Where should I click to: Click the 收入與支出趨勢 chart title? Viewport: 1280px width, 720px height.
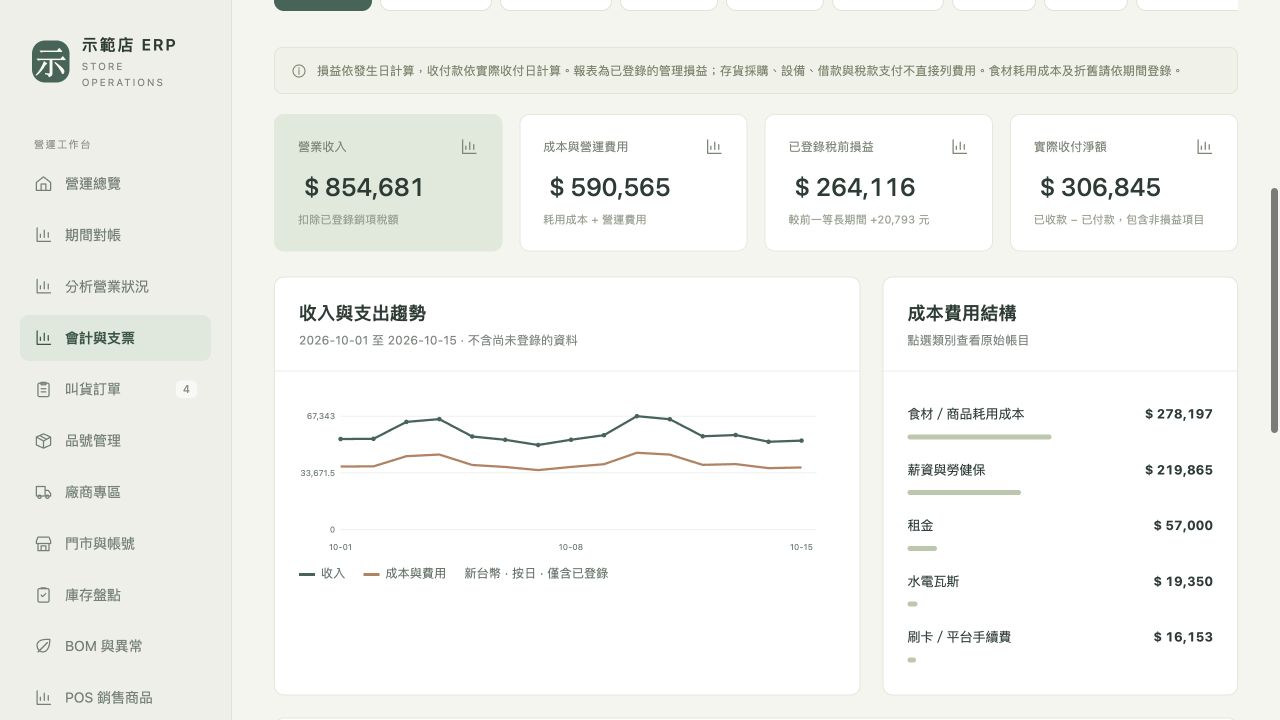point(363,313)
